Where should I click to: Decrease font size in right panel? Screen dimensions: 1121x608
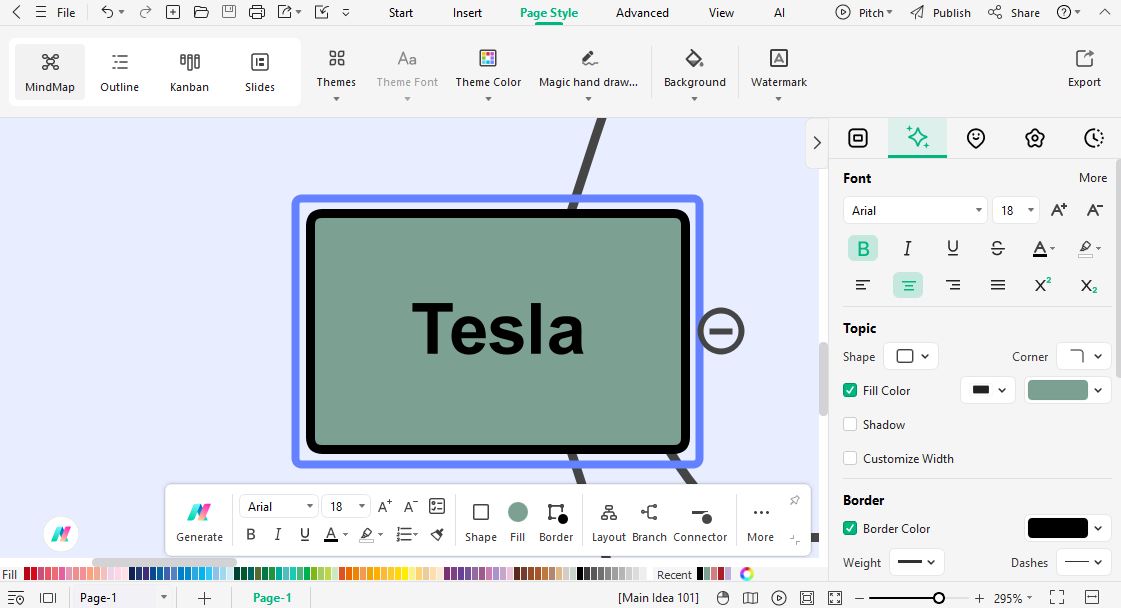coord(1095,210)
